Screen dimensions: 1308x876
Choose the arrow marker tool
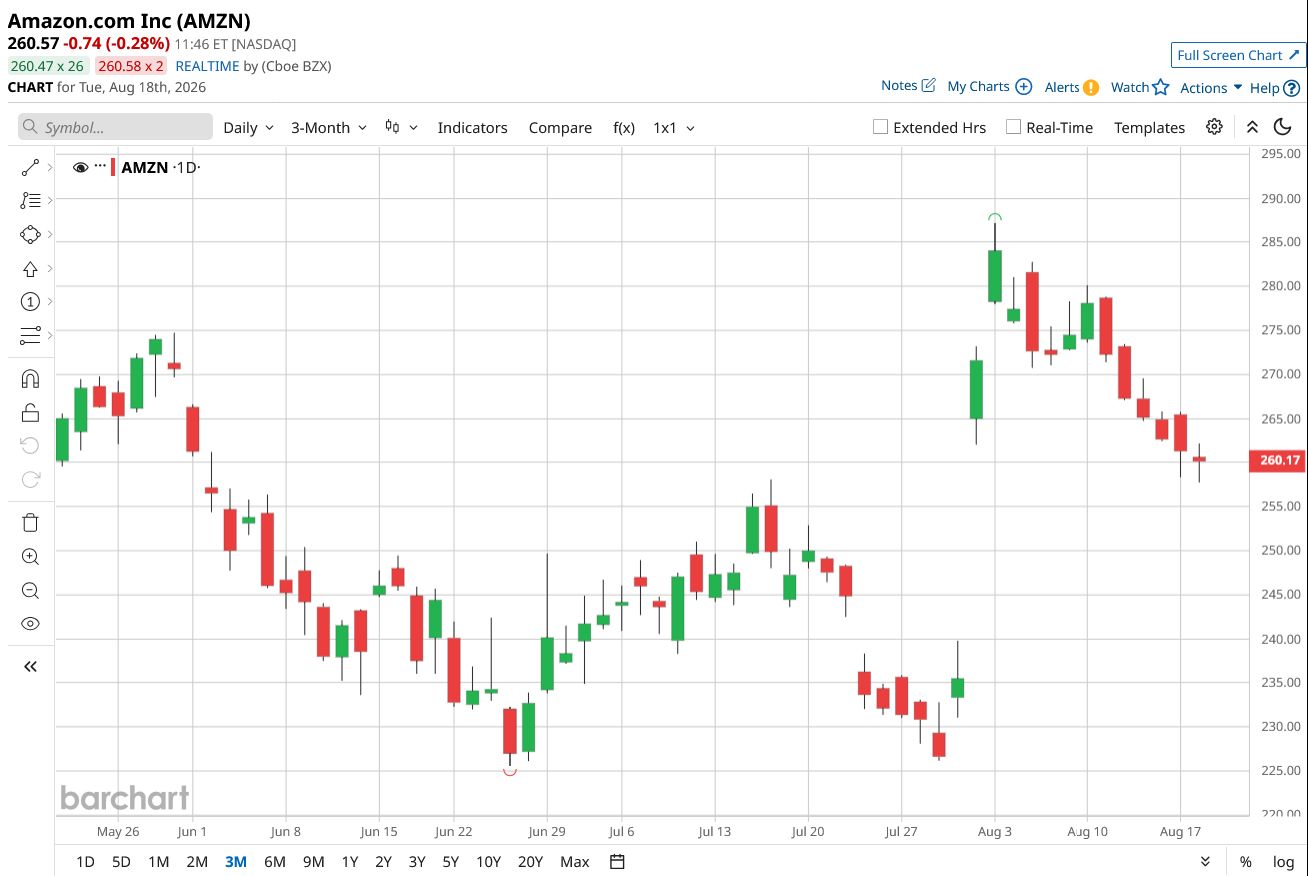coord(30,269)
